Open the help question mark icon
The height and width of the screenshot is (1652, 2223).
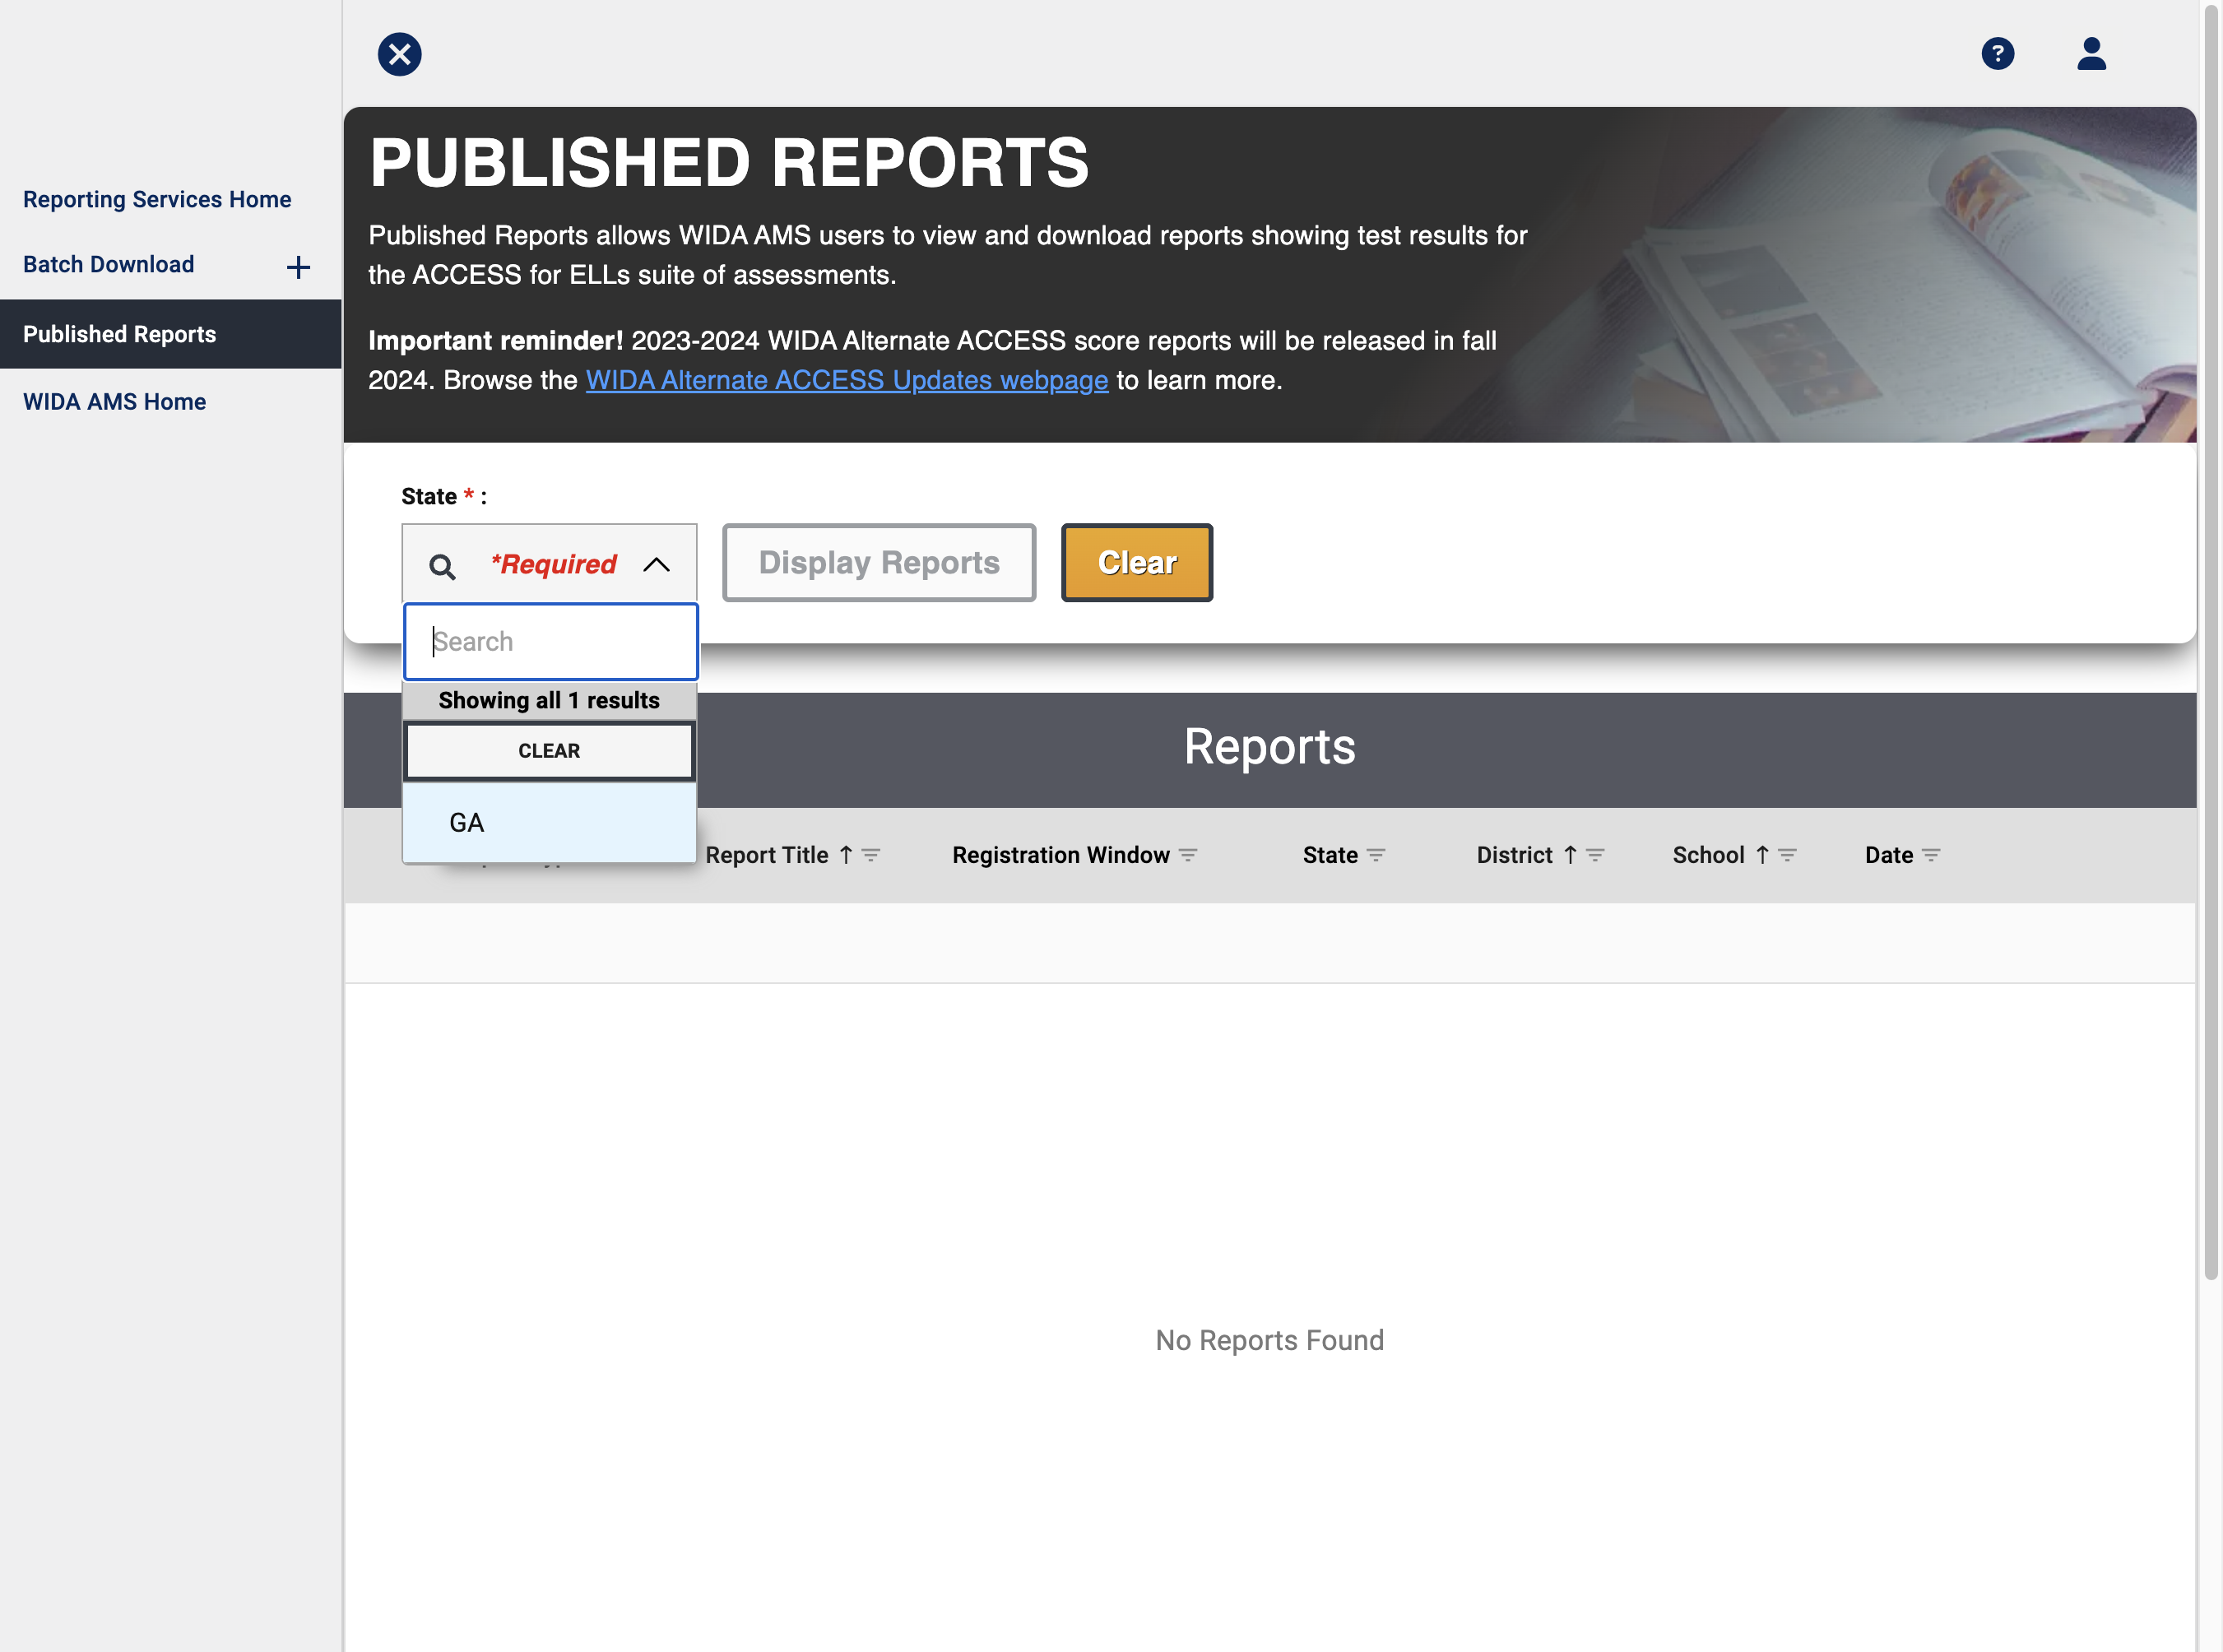point(1997,53)
